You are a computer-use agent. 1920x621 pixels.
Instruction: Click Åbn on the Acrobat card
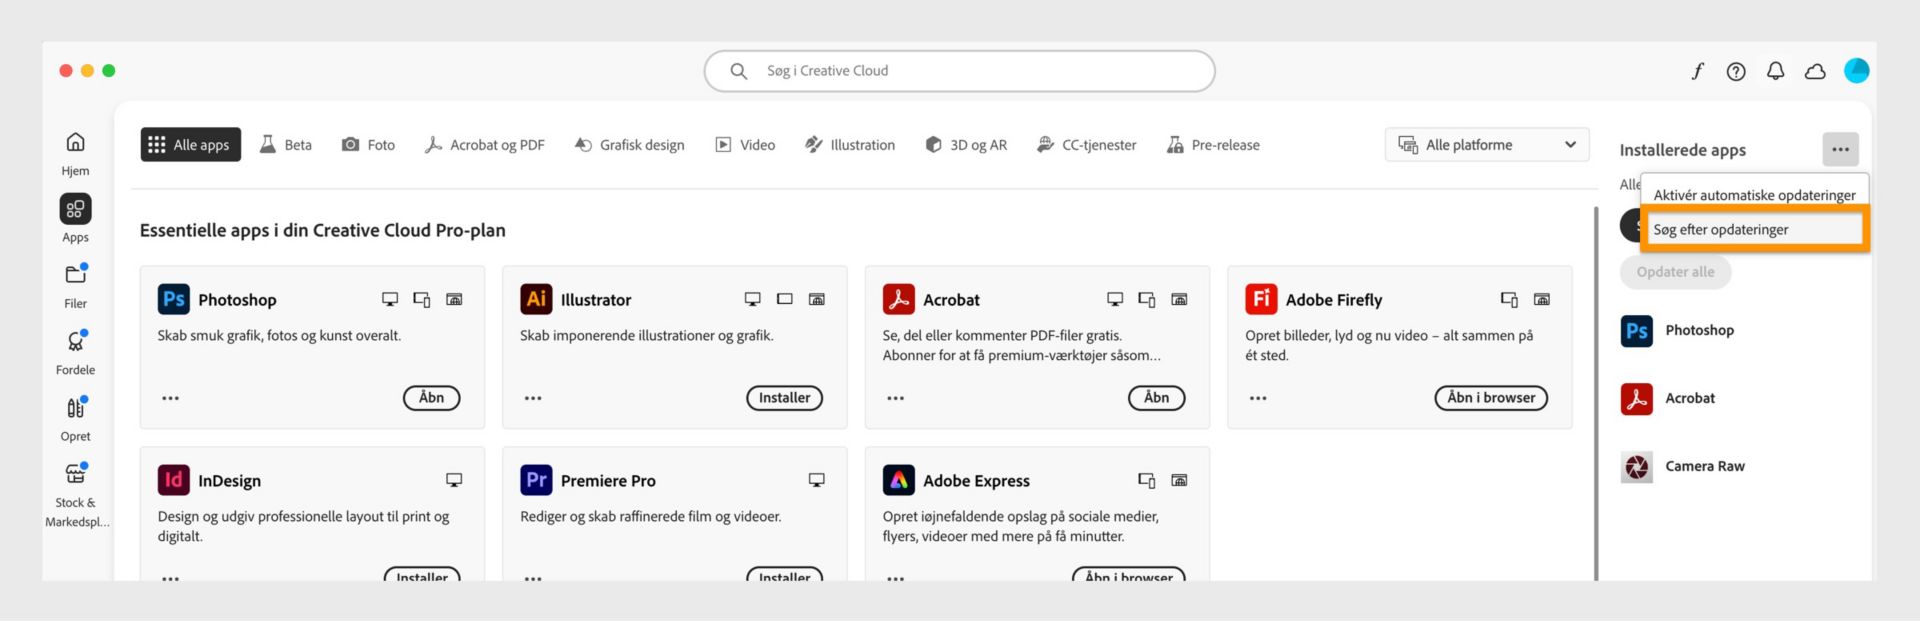(x=1156, y=398)
